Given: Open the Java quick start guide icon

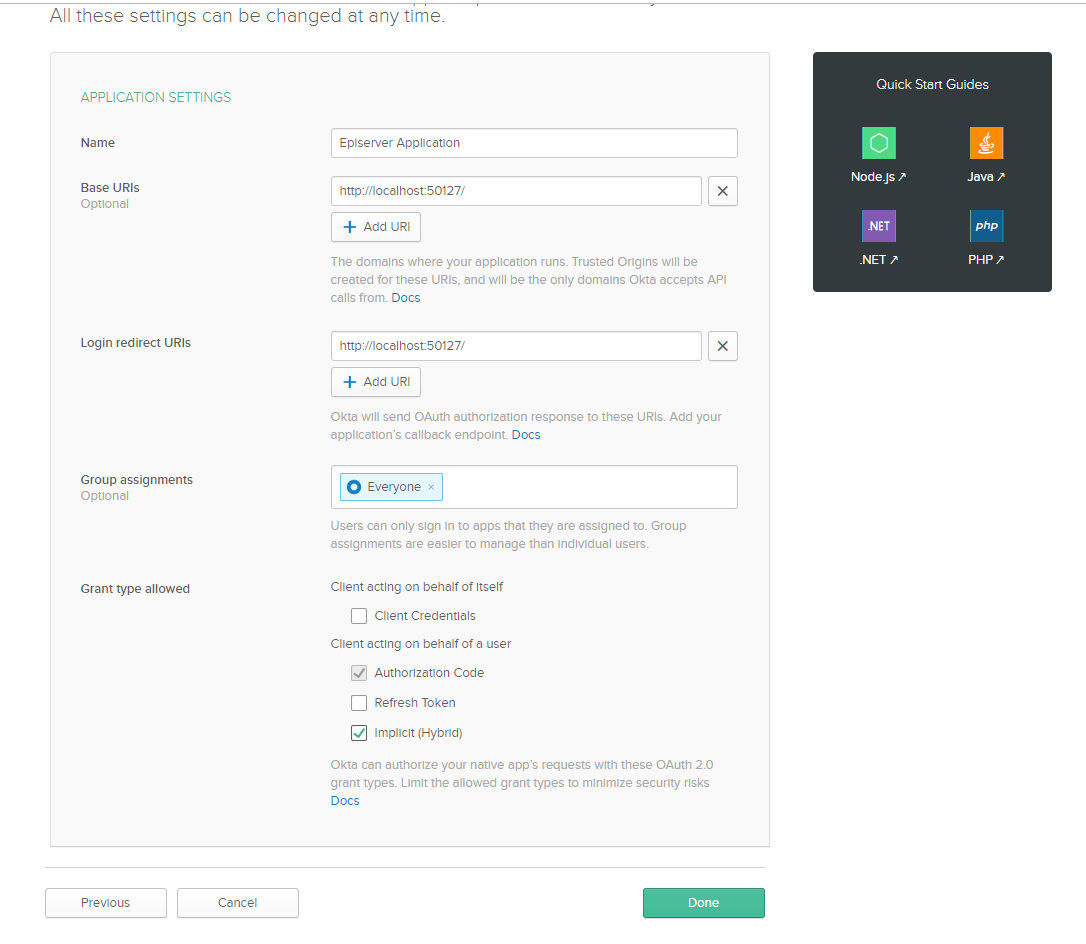Looking at the screenshot, I should point(986,143).
